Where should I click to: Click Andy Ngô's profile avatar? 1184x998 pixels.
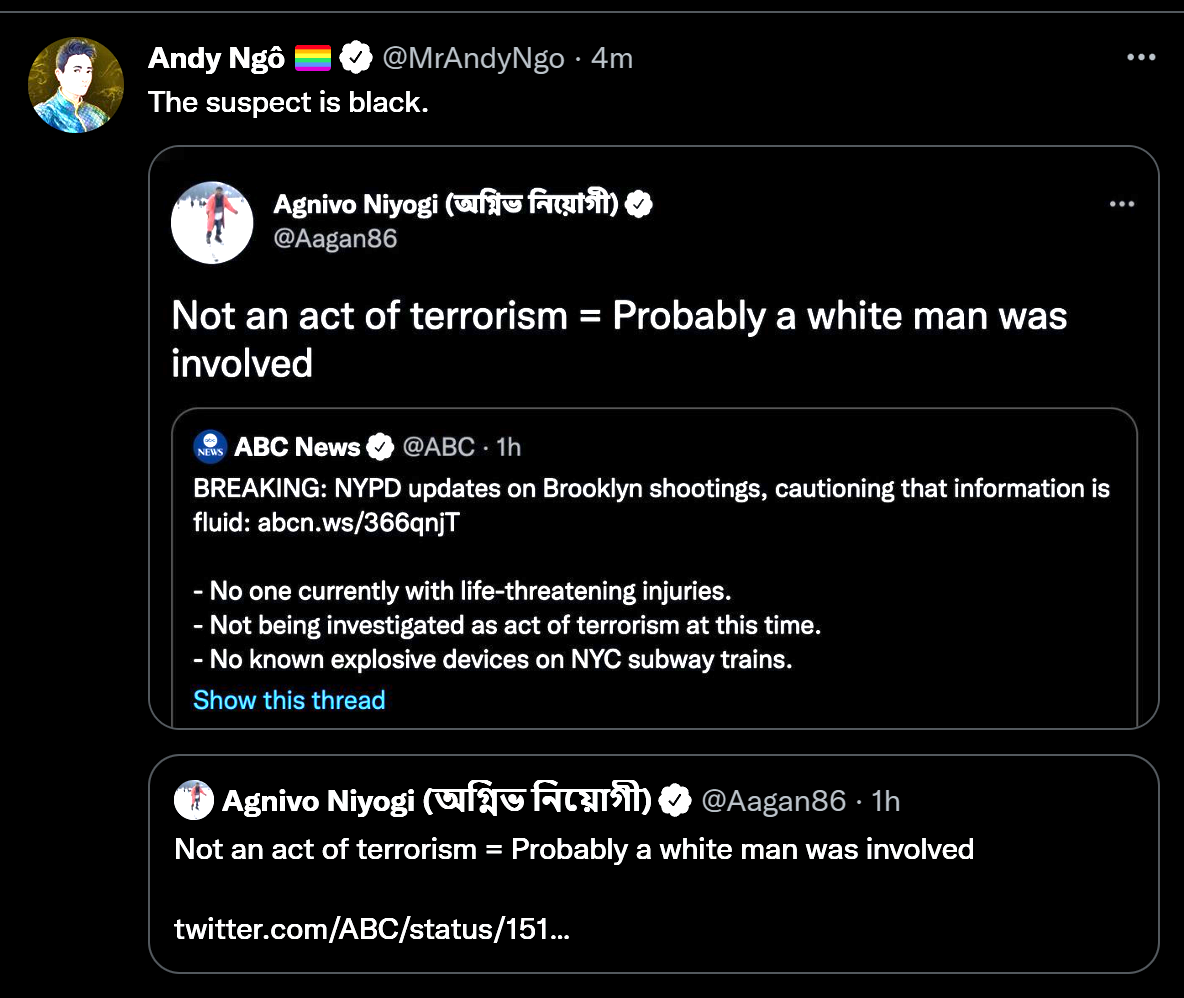pyautogui.click(x=76, y=85)
